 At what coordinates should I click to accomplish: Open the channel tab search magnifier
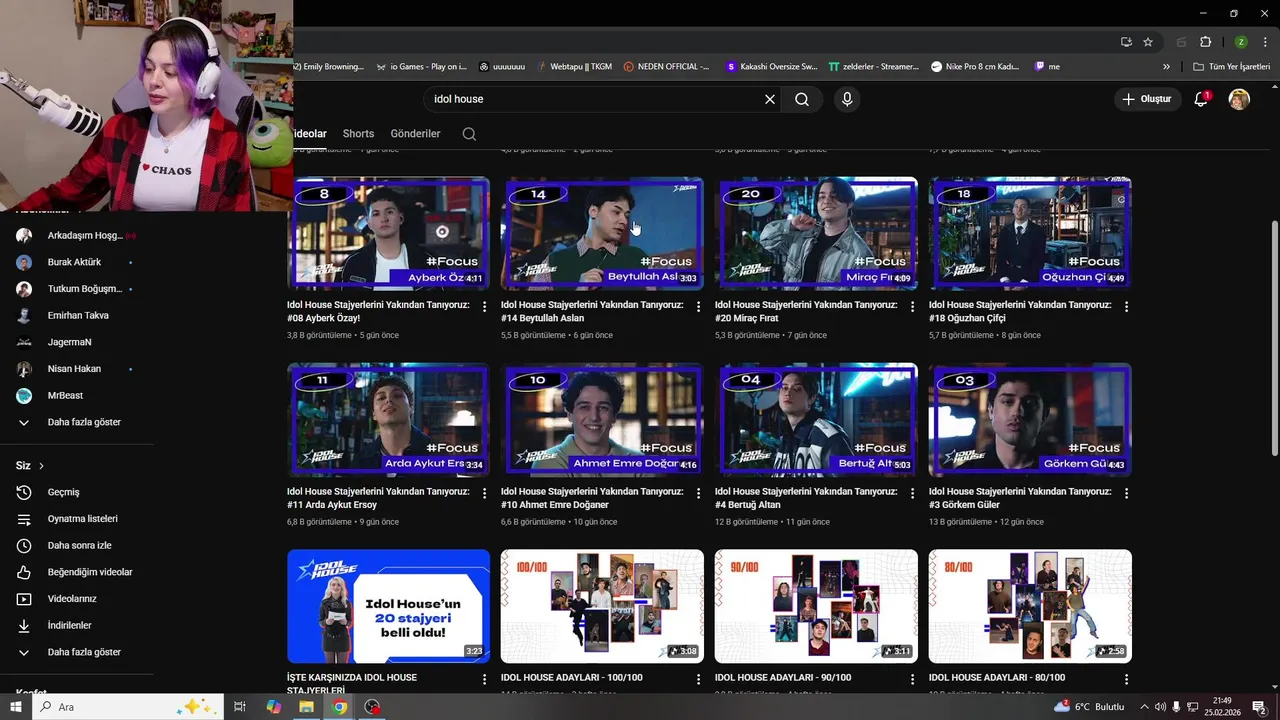469,134
